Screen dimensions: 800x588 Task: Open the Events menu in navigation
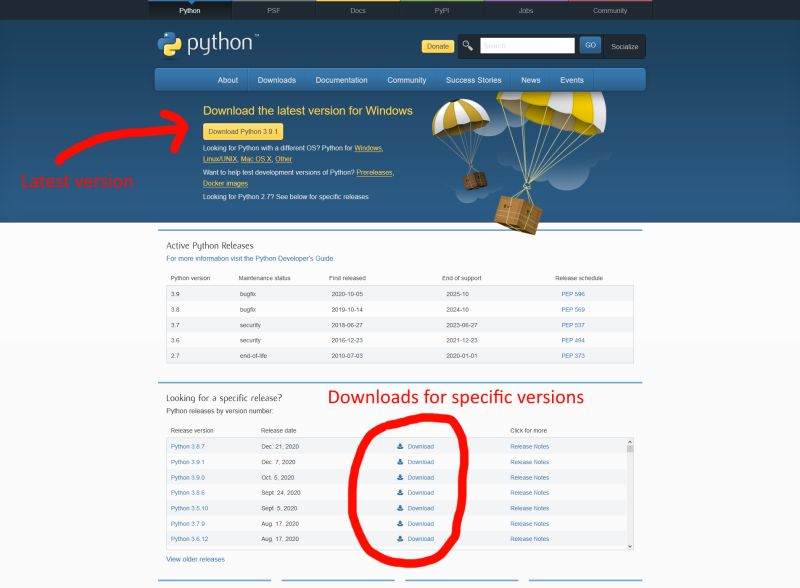pos(571,79)
